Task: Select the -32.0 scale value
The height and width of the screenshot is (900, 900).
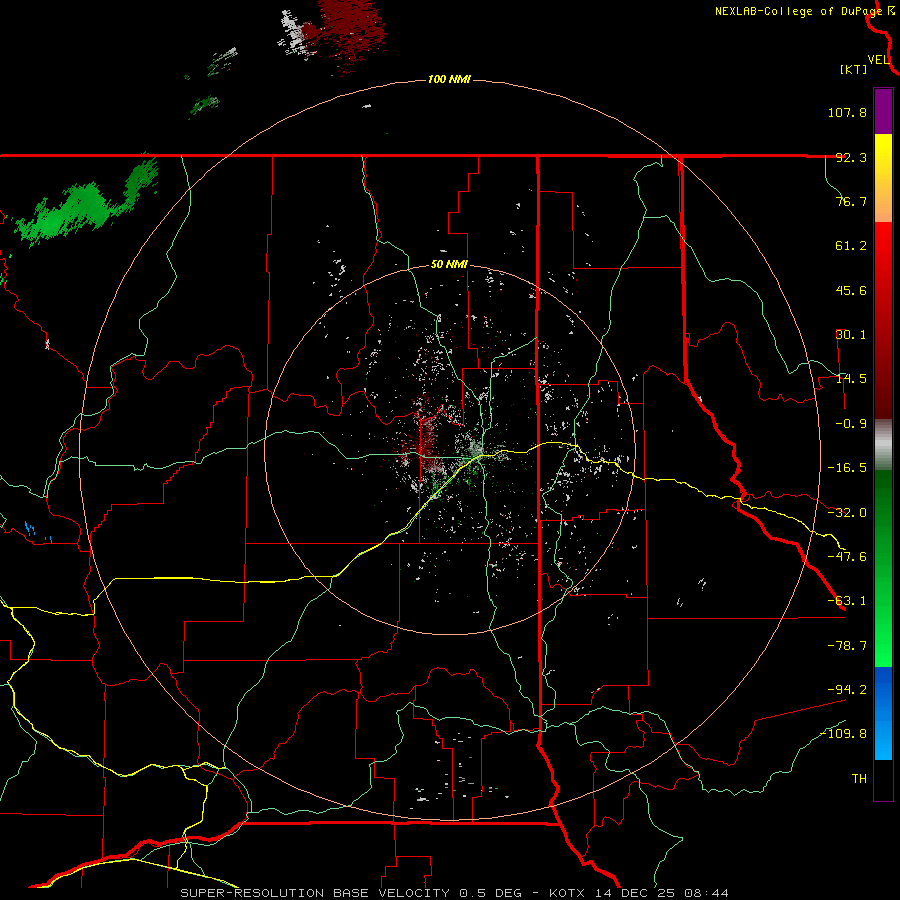Action: pyautogui.click(x=847, y=513)
